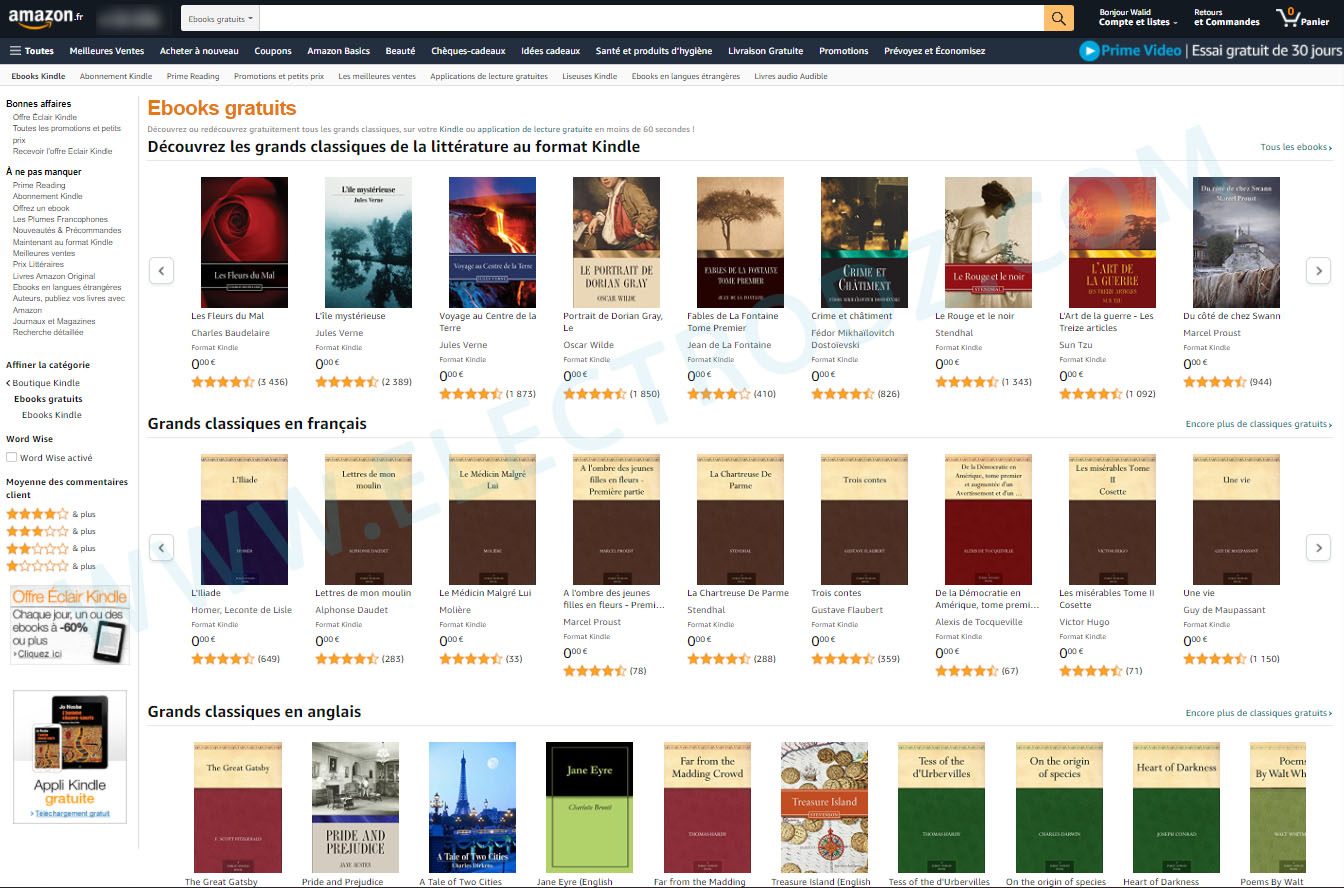Select Abonnement Kindle sub-navigation tab
The width and height of the screenshot is (1344, 888).
116,76
